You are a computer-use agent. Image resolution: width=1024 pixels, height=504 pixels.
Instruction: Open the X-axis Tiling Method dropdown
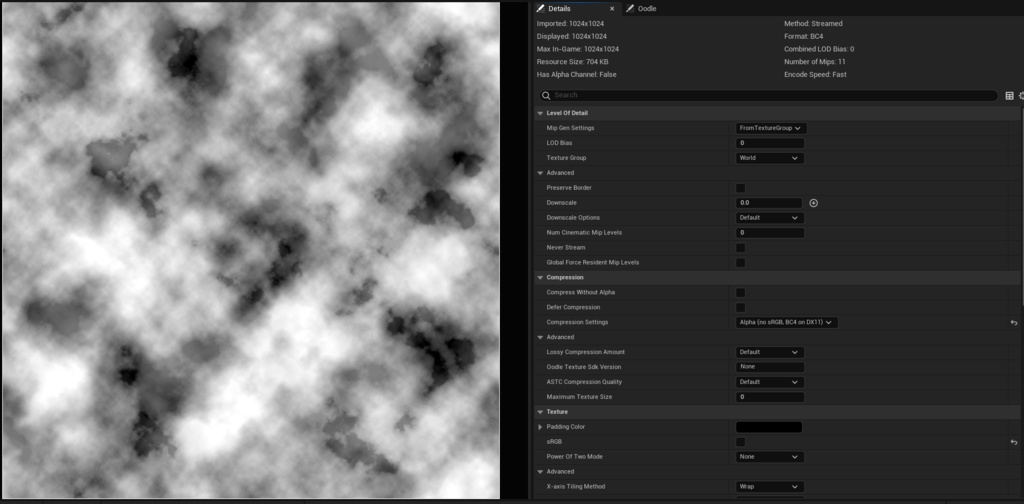point(769,487)
